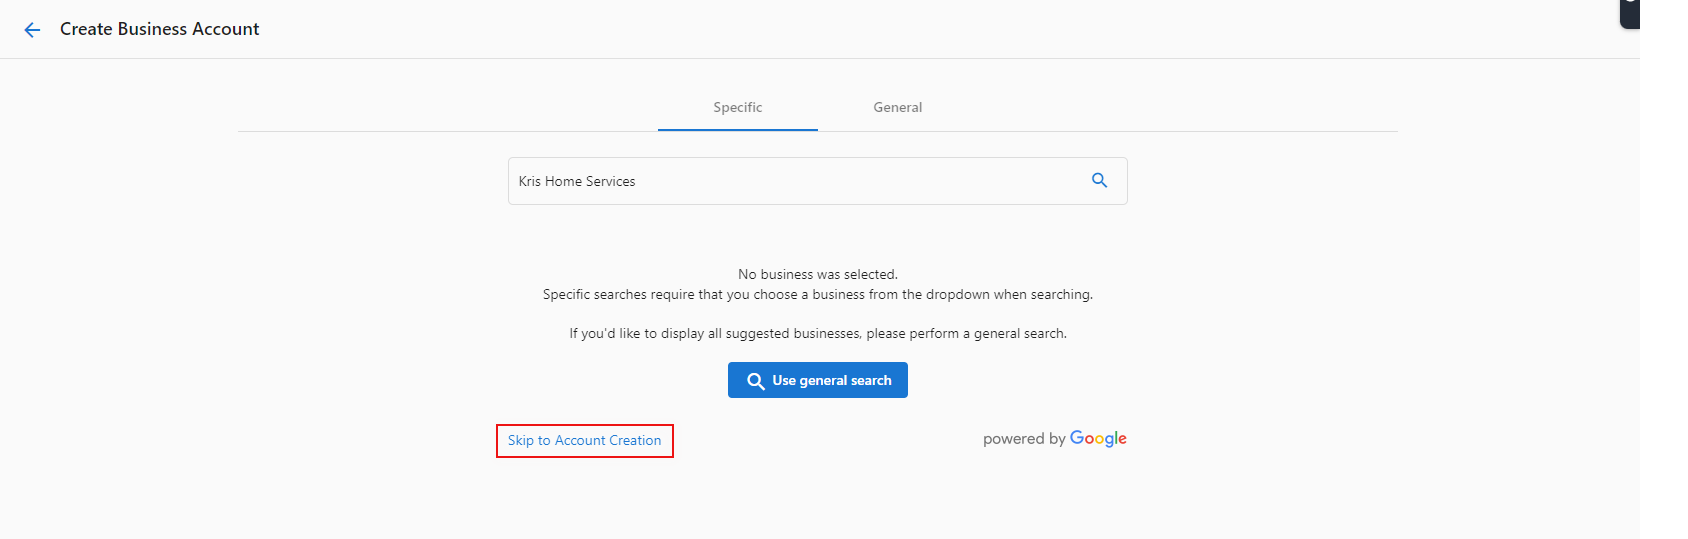Go back using the blue arrow

pyautogui.click(x=32, y=30)
